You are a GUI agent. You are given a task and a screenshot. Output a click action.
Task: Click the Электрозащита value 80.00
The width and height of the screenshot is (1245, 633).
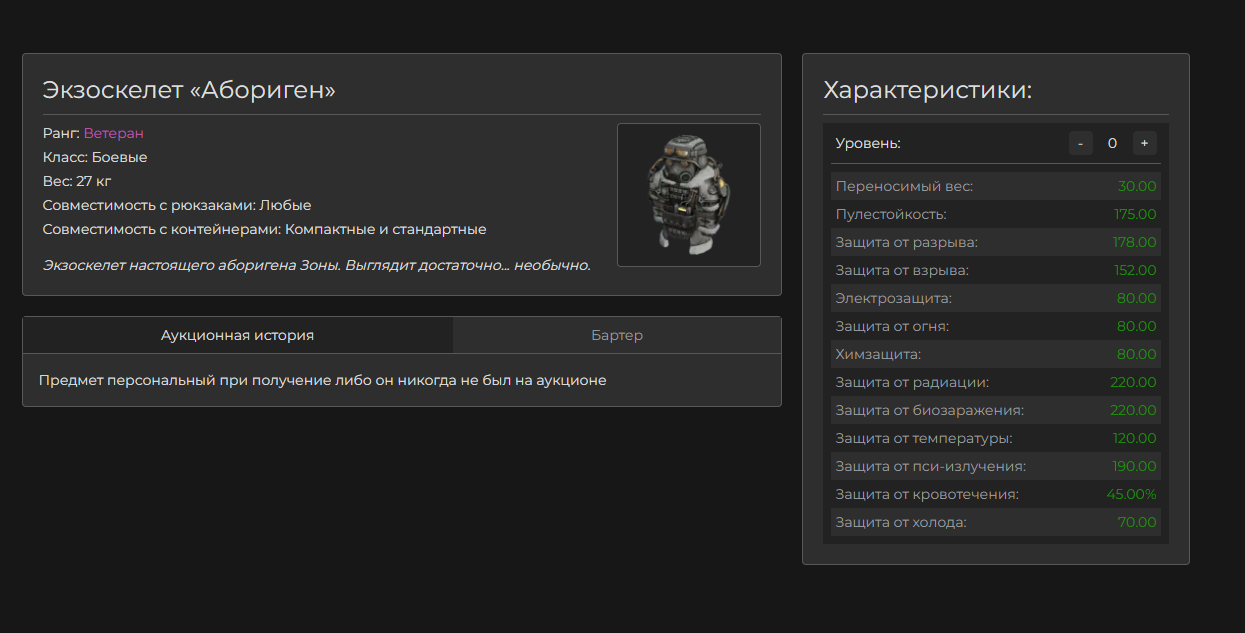tap(1137, 298)
